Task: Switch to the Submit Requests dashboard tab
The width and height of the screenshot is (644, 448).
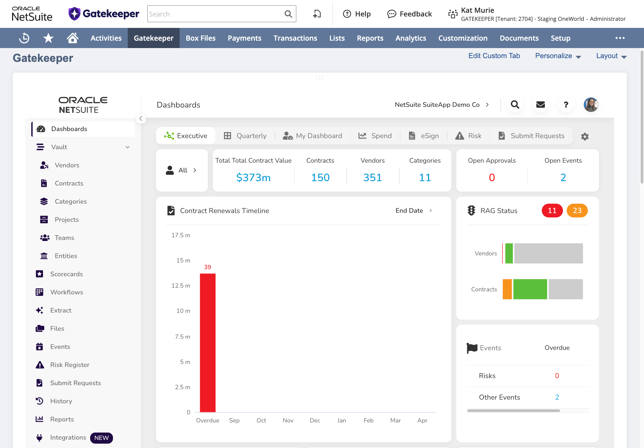Action: click(531, 136)
